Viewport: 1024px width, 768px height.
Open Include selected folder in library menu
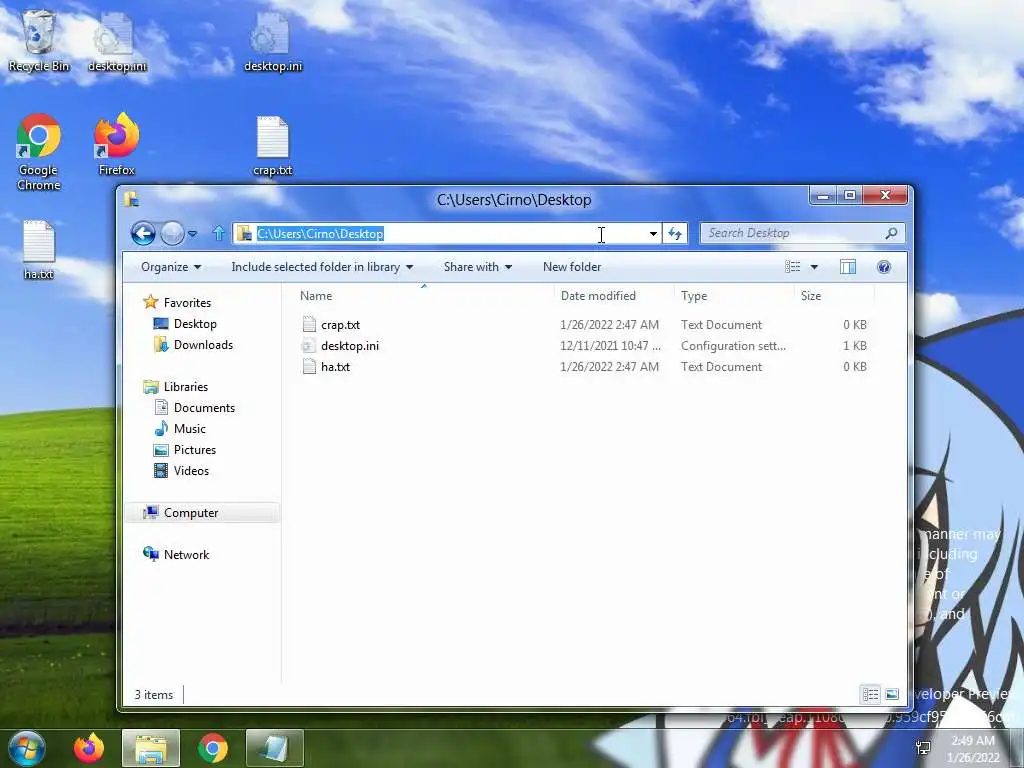322,266
